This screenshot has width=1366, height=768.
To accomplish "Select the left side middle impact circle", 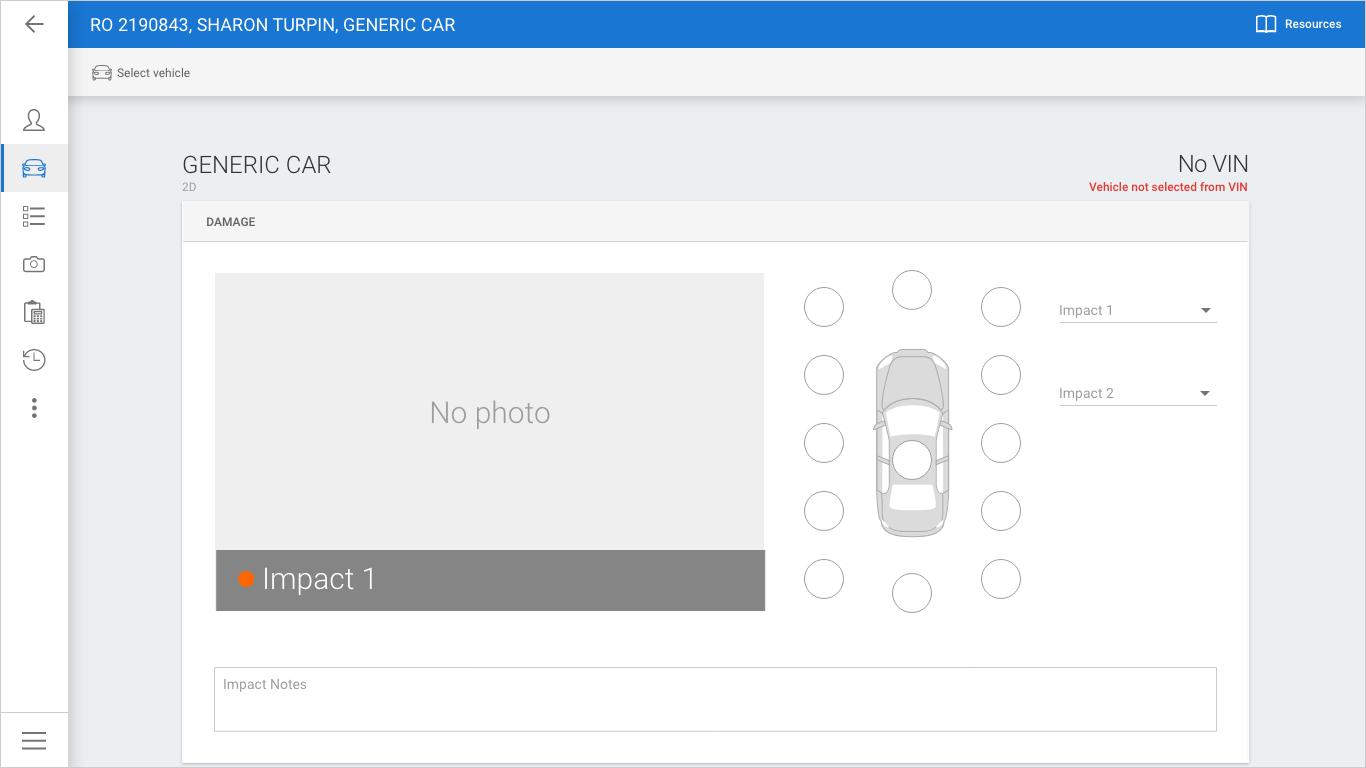I will coord(824,443).
